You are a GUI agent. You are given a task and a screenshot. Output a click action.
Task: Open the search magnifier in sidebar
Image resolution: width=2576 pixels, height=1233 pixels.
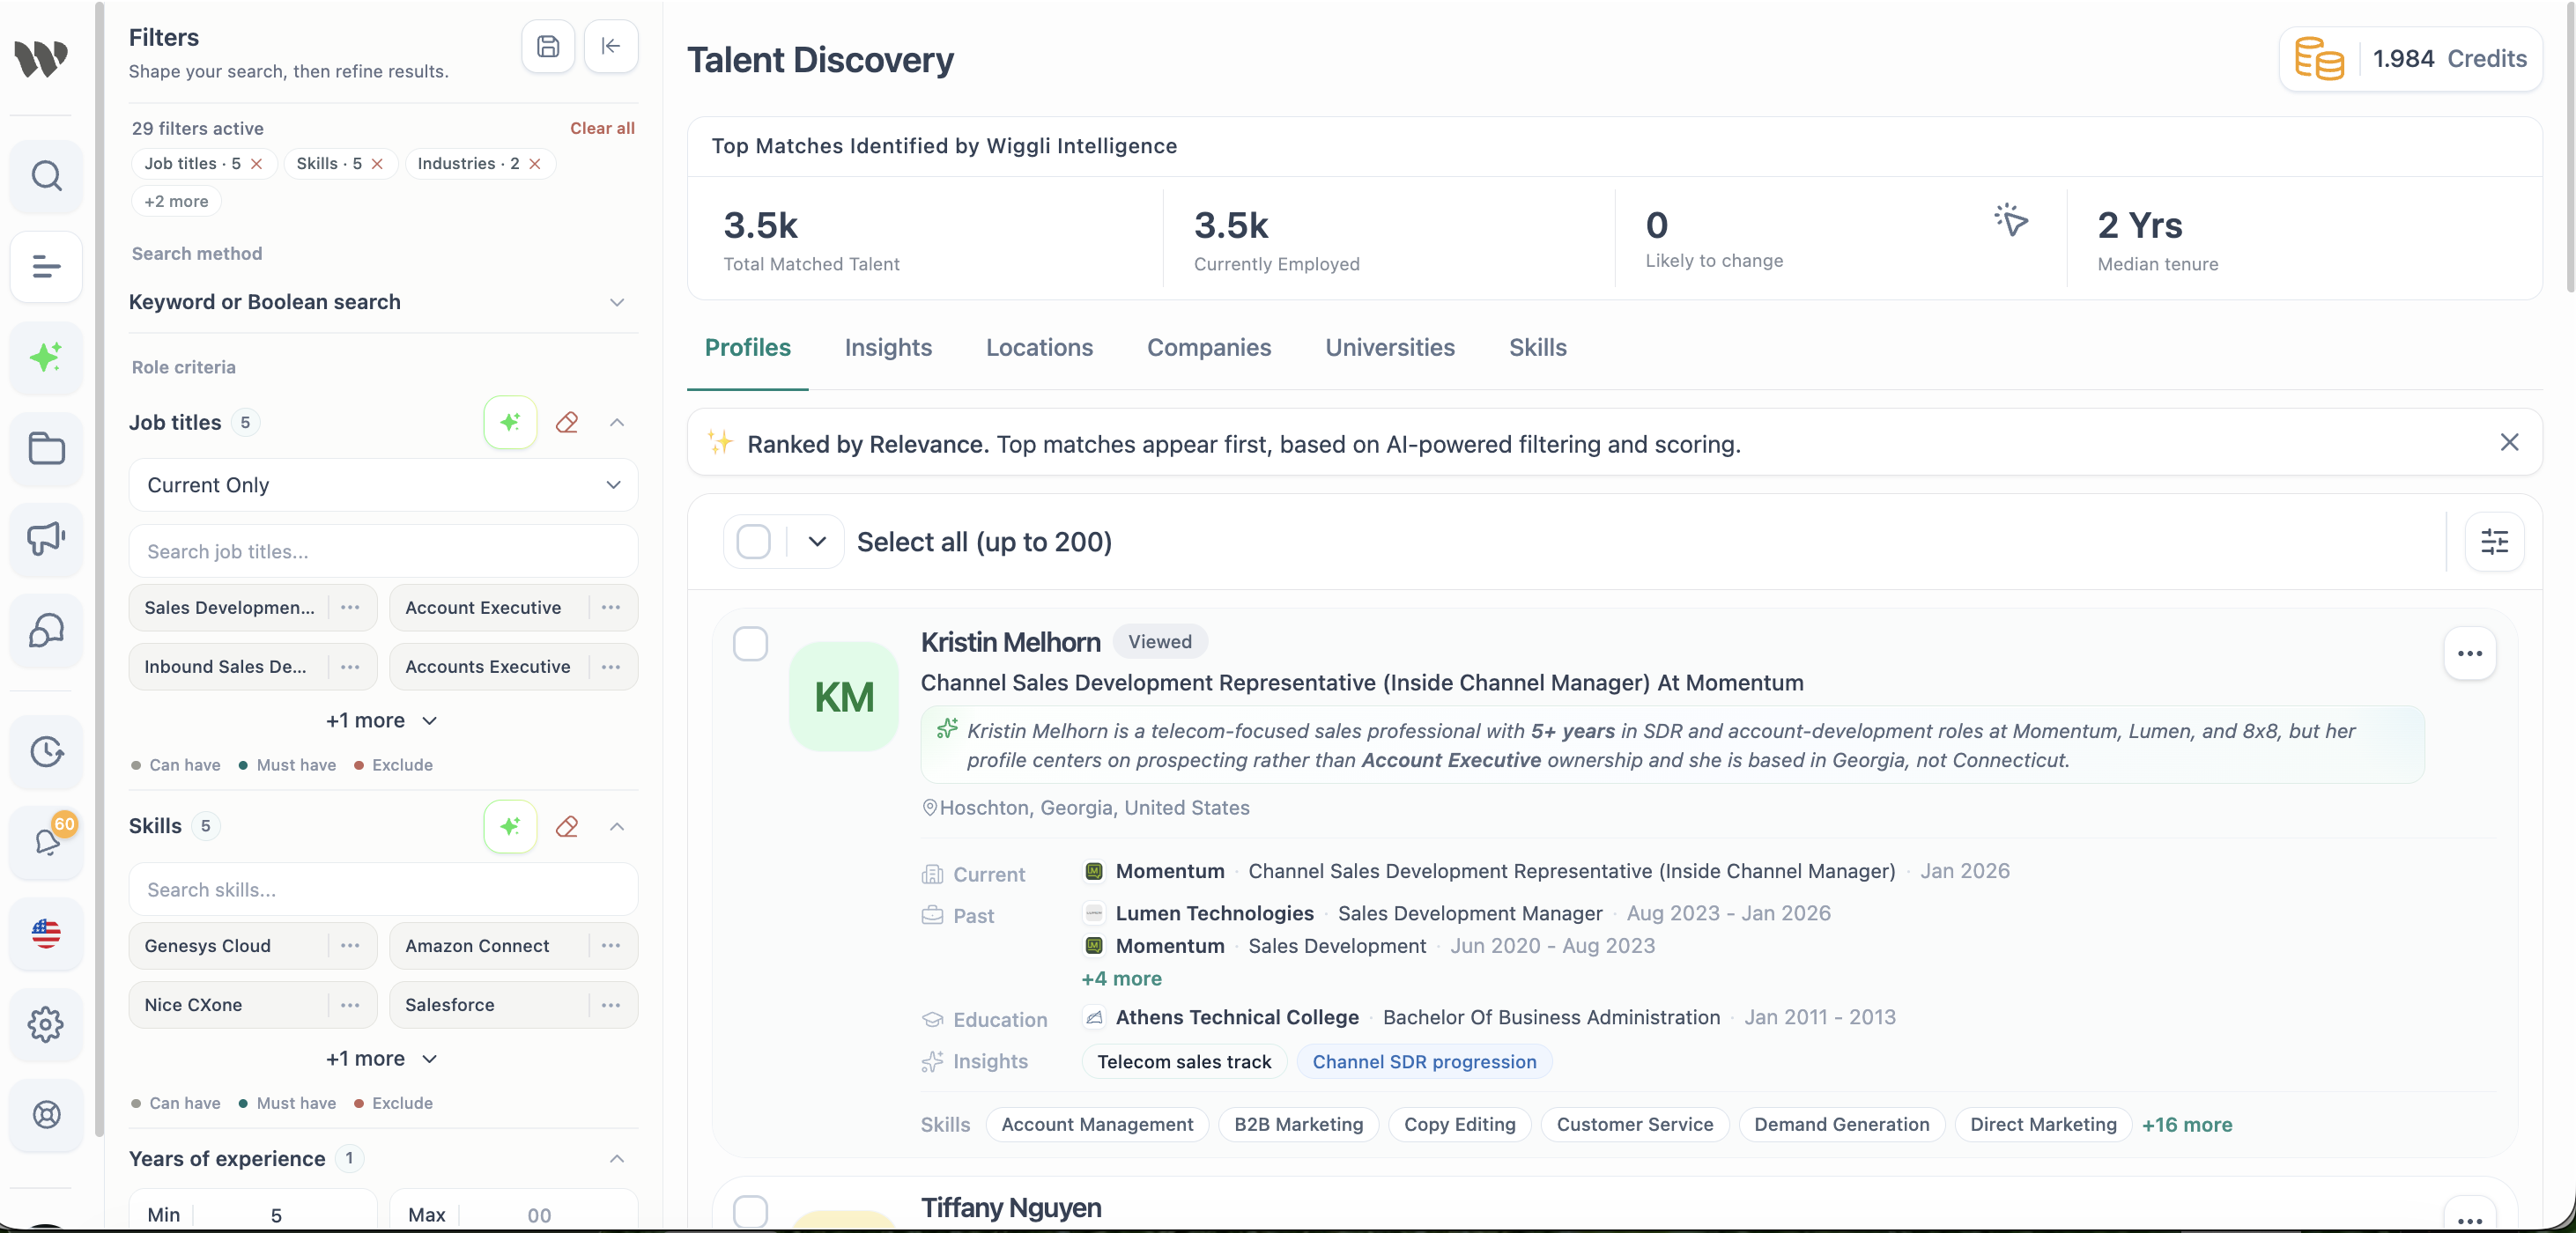(x=46, y=176)
